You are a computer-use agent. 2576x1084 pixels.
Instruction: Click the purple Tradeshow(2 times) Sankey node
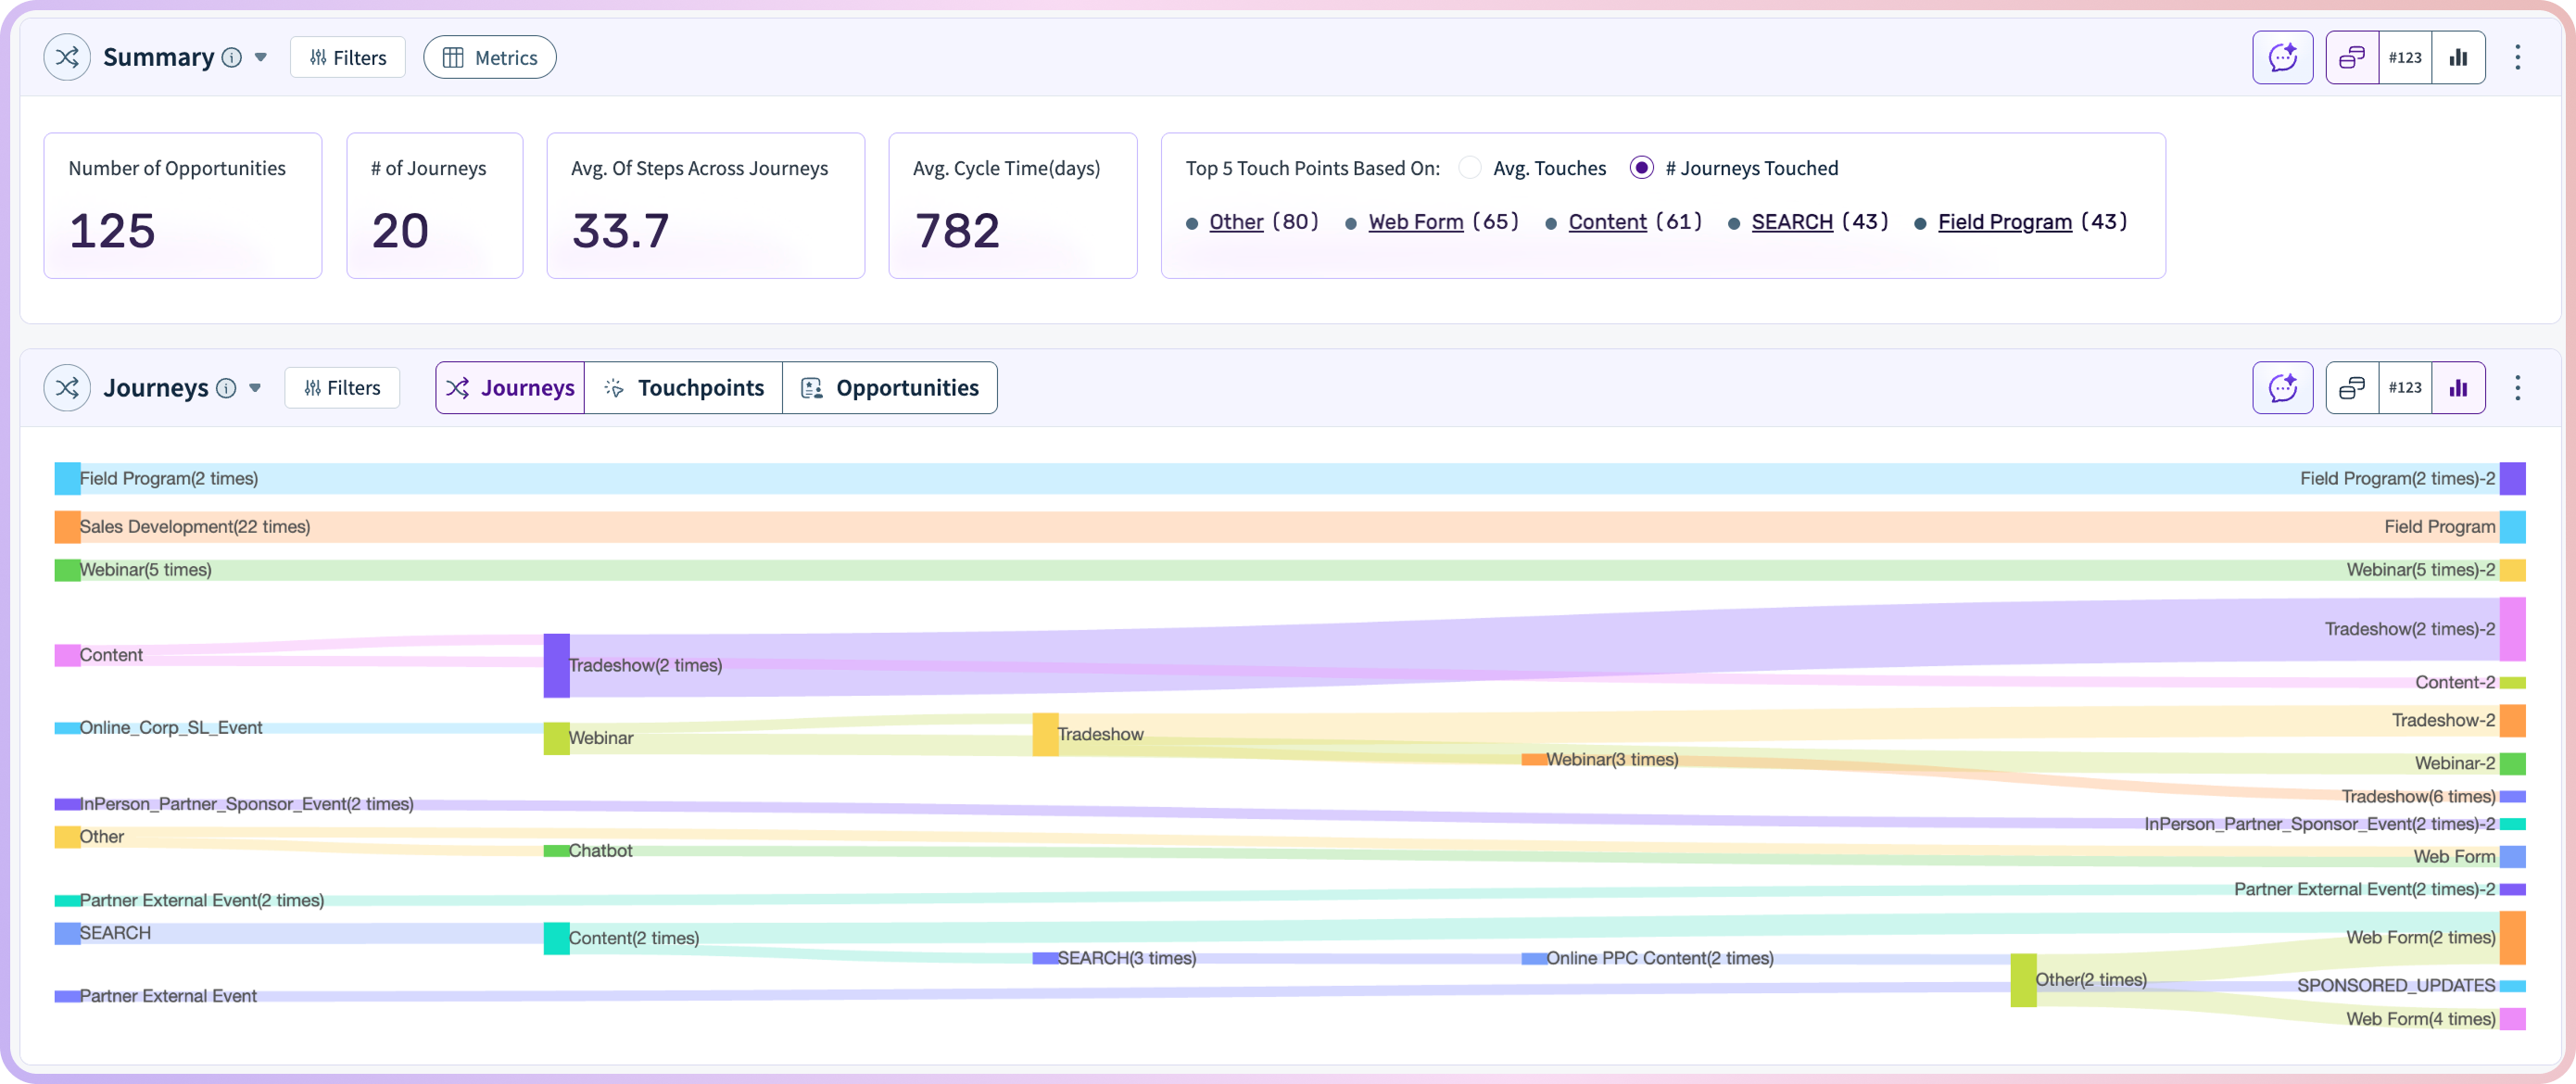point(556,666)
